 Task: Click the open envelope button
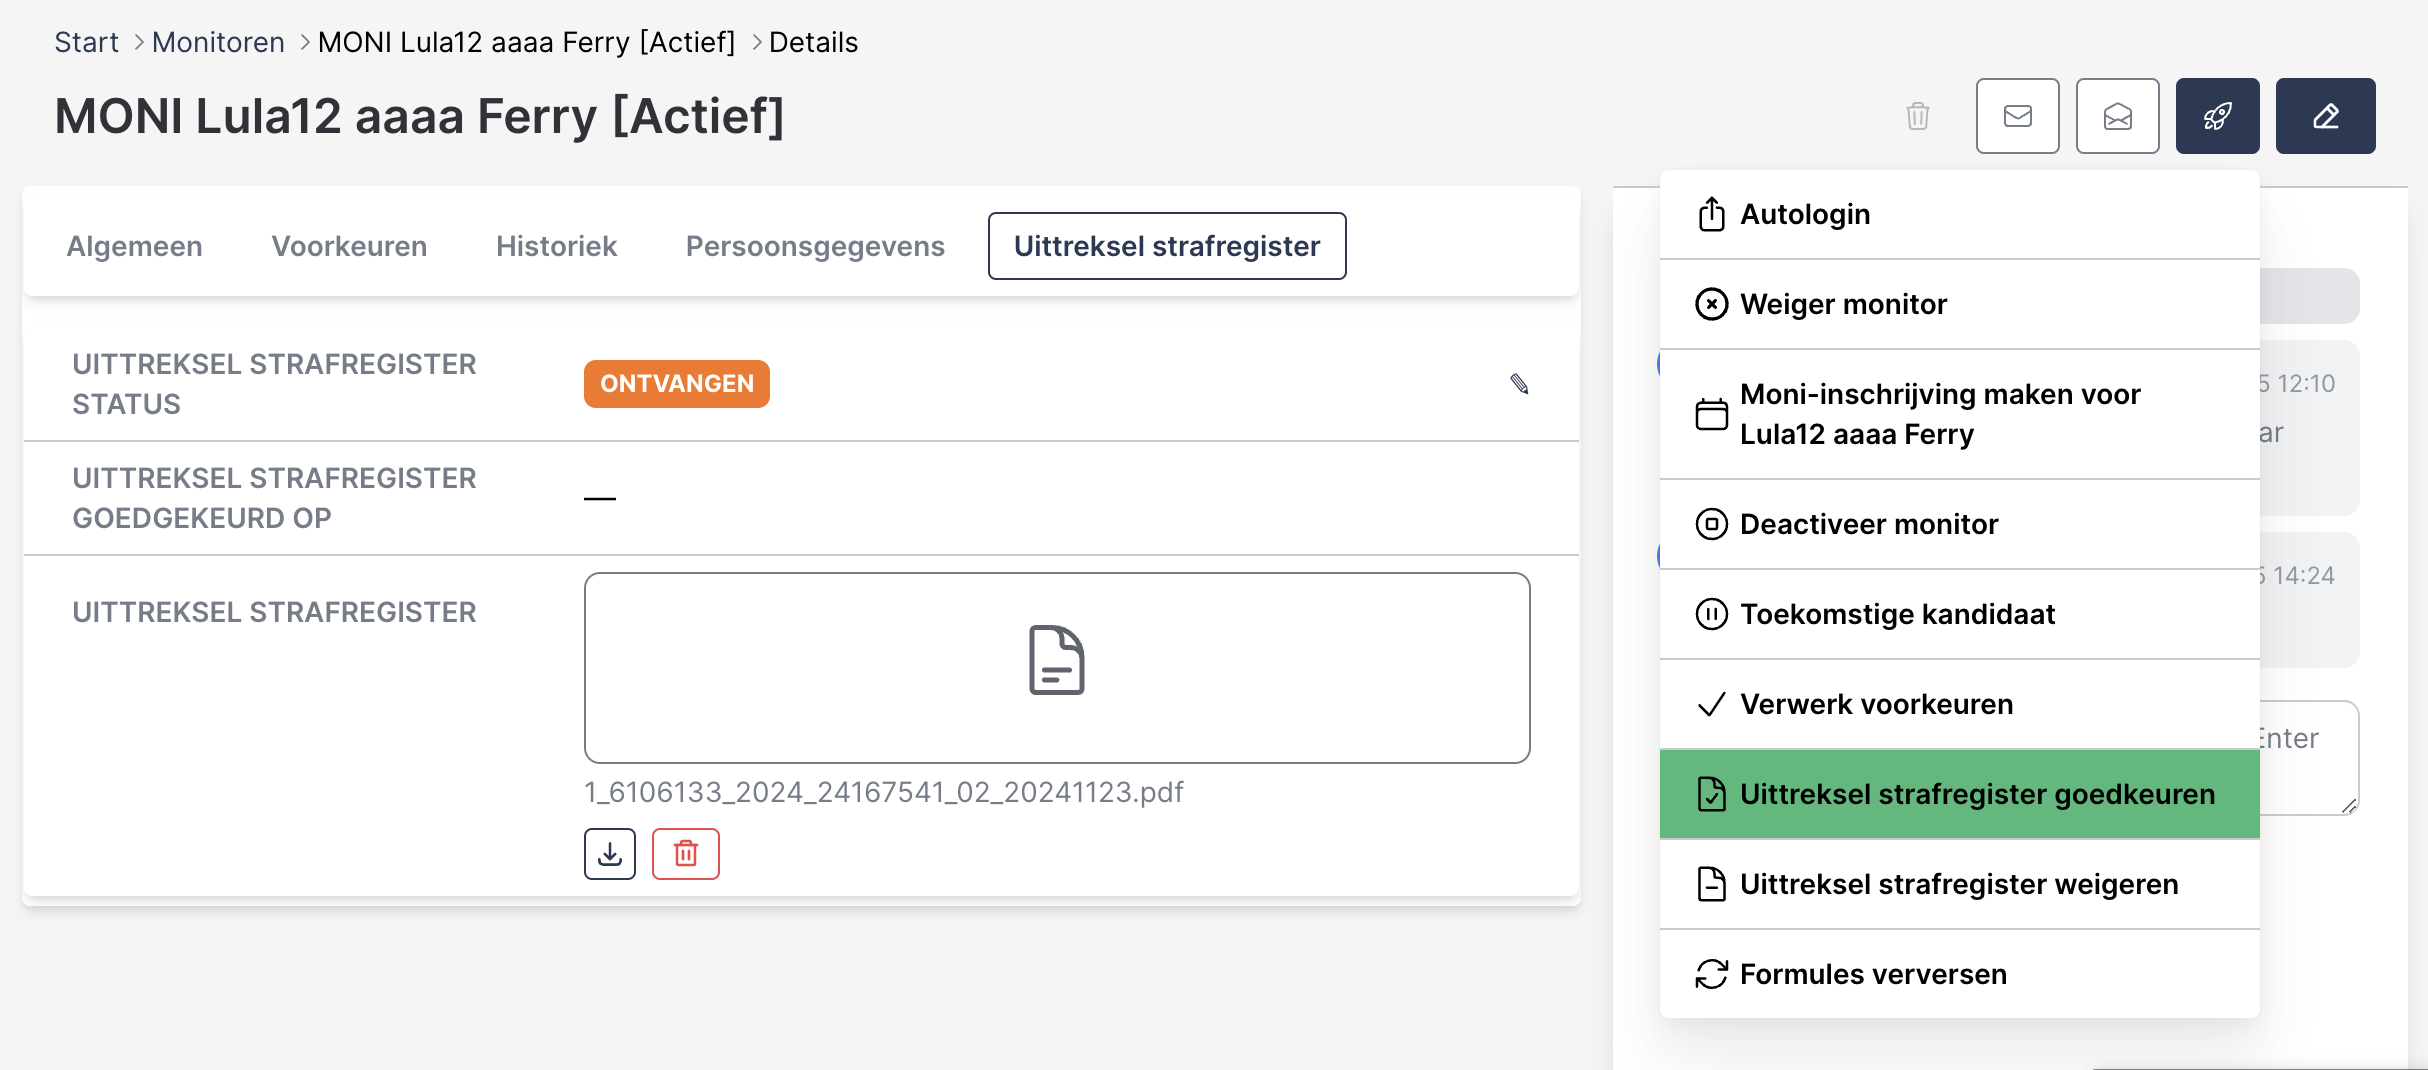2117,116
